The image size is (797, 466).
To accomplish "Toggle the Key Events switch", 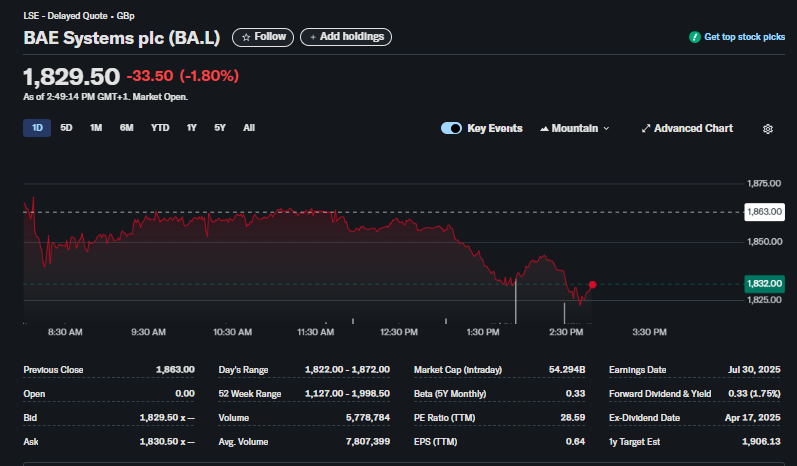I will coord(451,128).
